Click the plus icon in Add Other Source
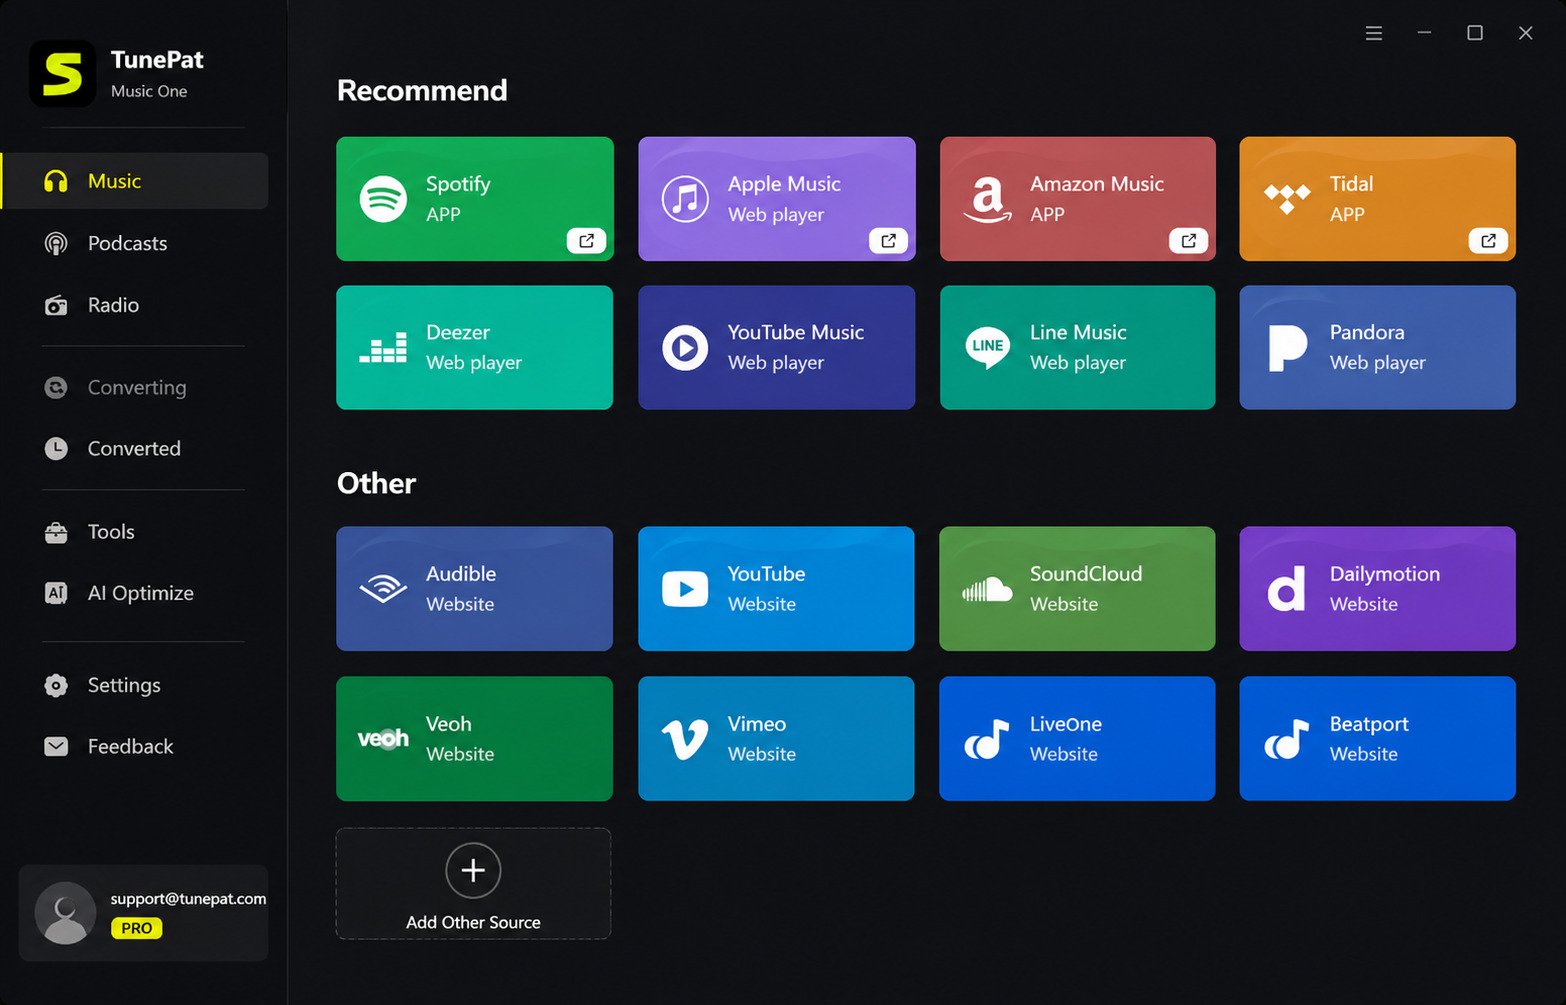Screen dimensions: 1566x1005 (473, 870)
